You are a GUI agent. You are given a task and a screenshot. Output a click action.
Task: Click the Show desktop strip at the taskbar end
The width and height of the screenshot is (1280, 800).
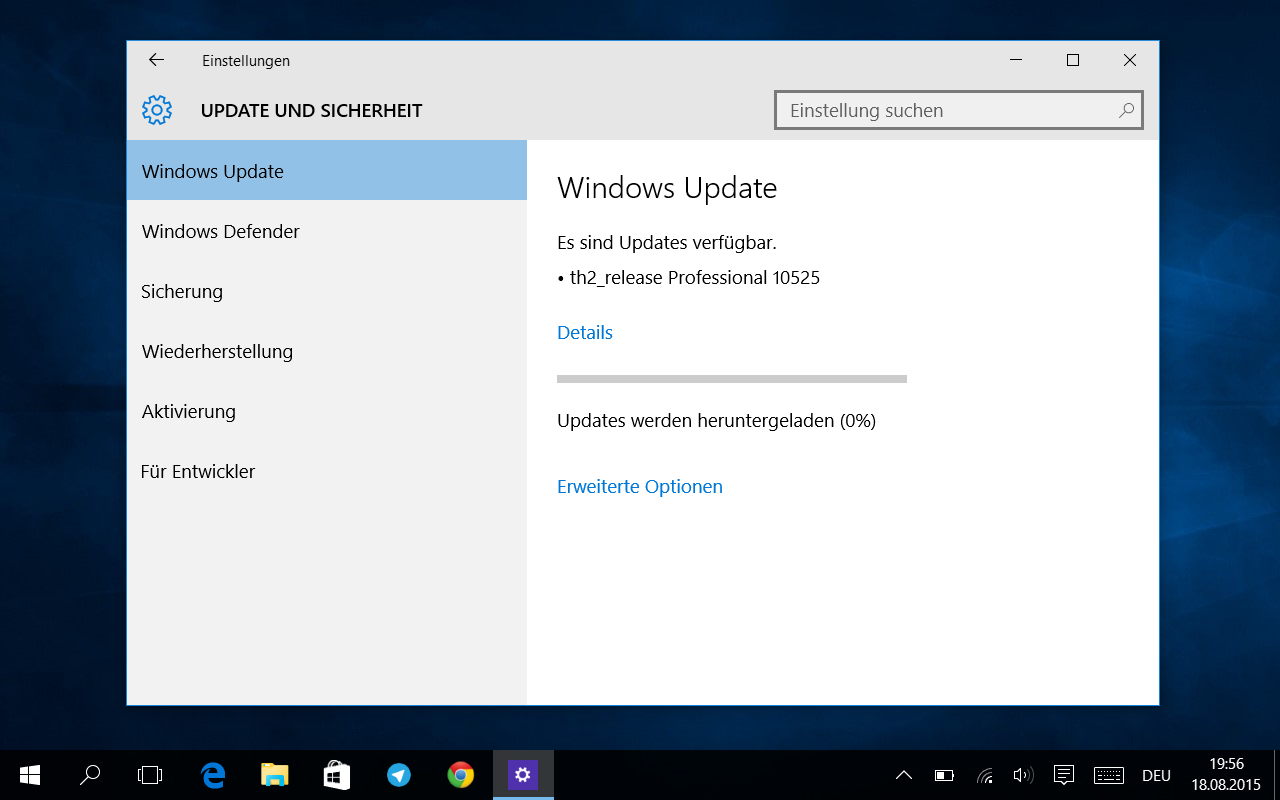[x=1276, y=775]
